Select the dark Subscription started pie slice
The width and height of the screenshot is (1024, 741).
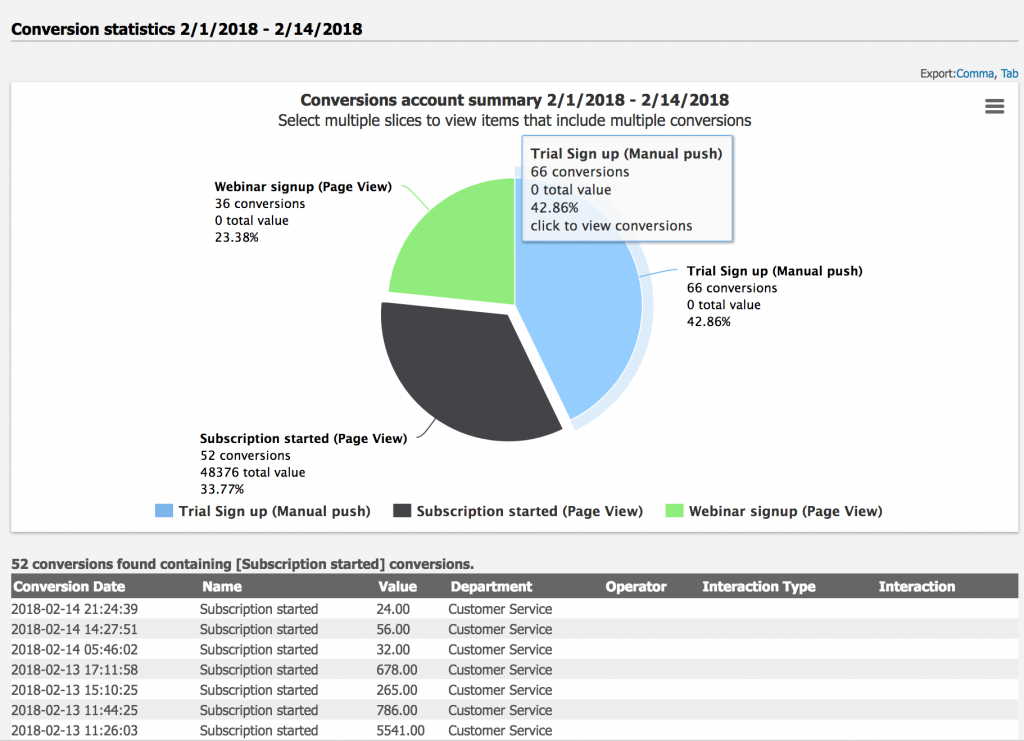point(460,370)
